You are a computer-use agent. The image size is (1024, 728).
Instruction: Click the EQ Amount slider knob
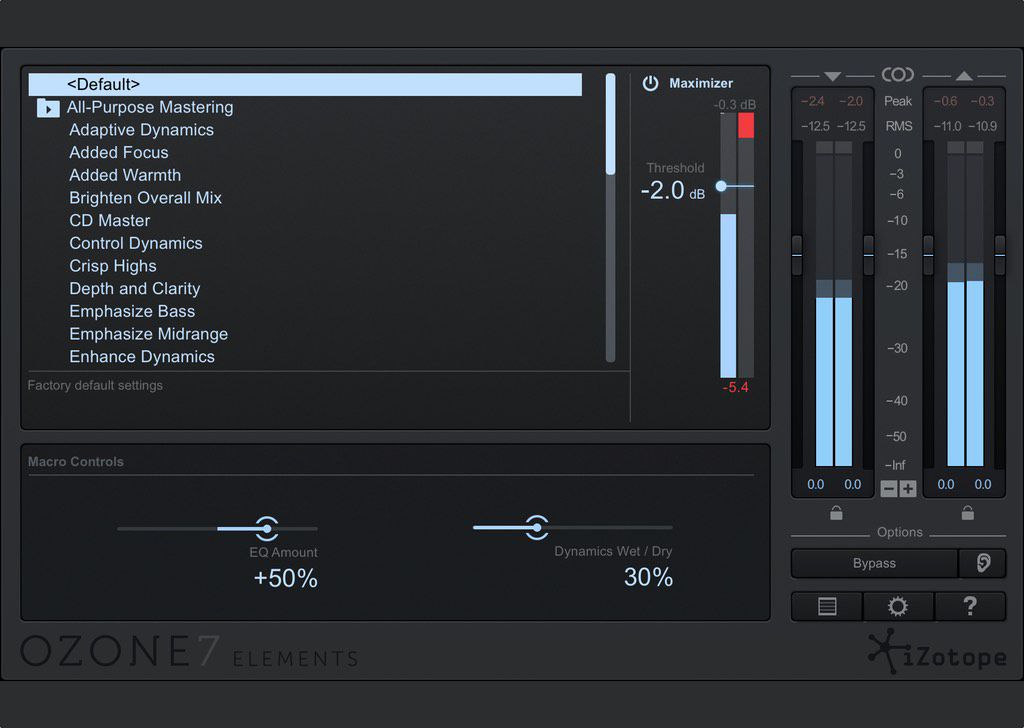point(266,528)
